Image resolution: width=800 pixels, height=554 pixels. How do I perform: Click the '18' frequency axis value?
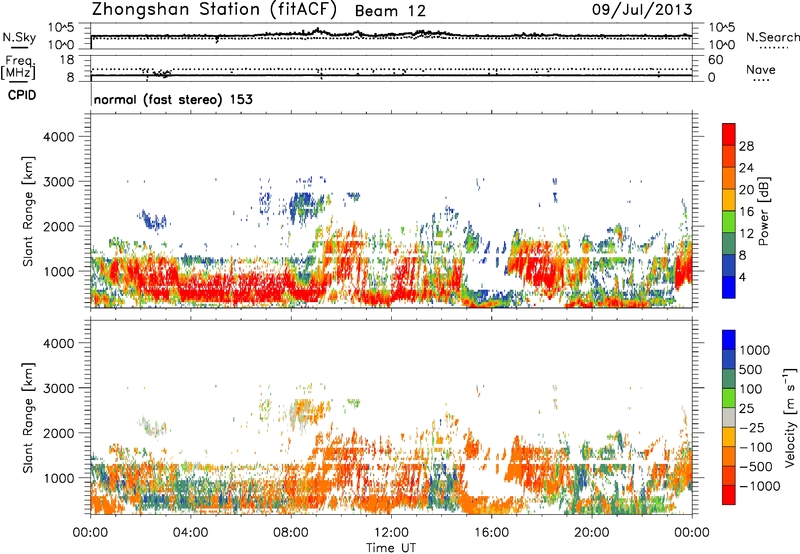tap(67, 60)
